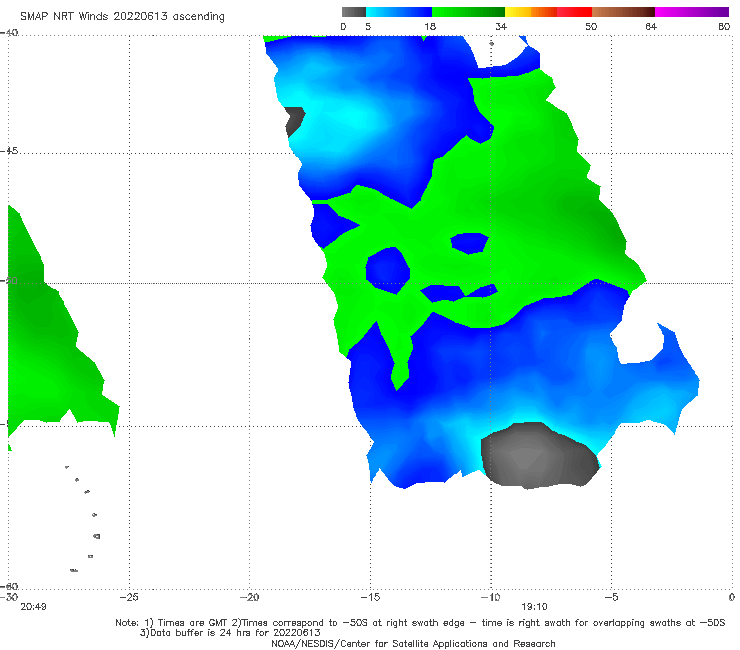Viewport: 740px width, 650px height.
Task: Click the NOAA/NESDIS Center credit line
Action: point(413,643)
